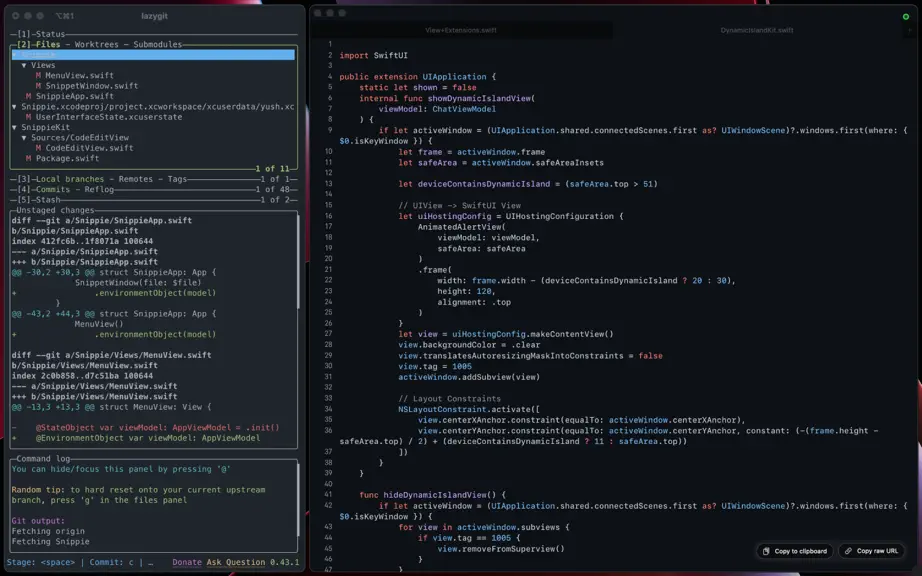This screenshot has width=922, height=576.
Task: Click the Copy to clipboard button
Action: 794,551
